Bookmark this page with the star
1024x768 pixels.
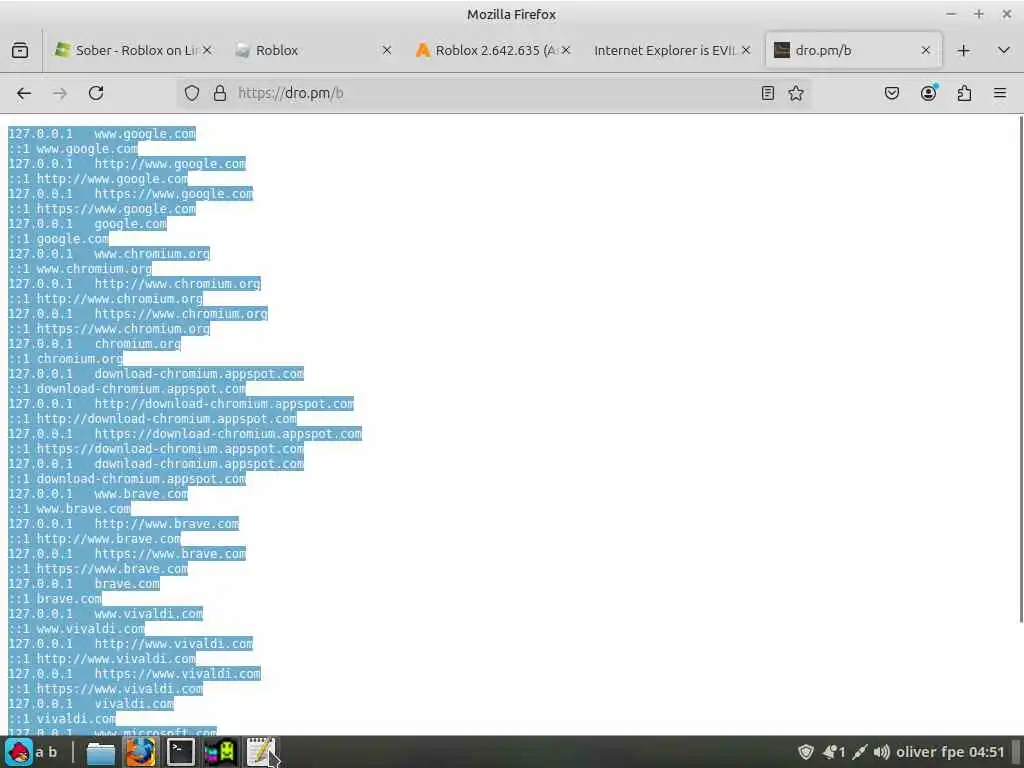796,93
